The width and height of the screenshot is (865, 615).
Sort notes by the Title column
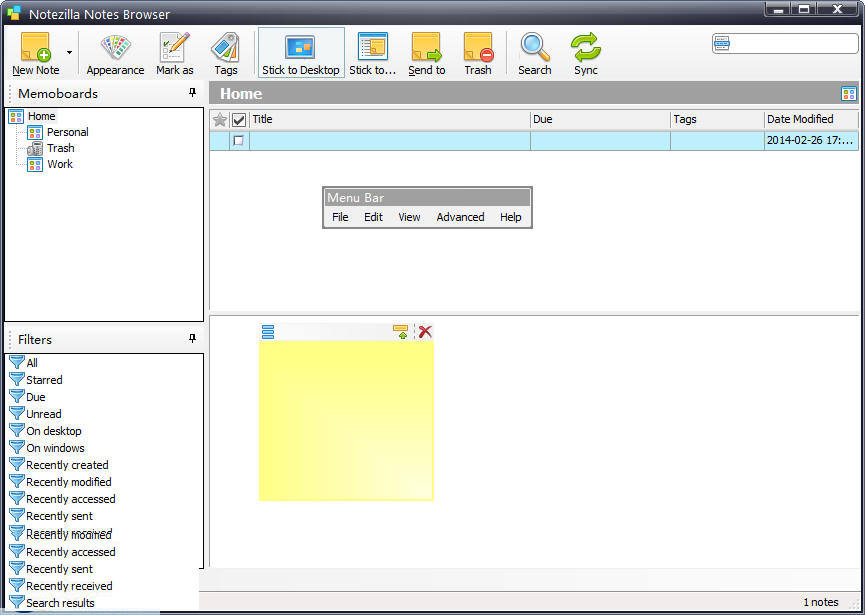[389, 119]
